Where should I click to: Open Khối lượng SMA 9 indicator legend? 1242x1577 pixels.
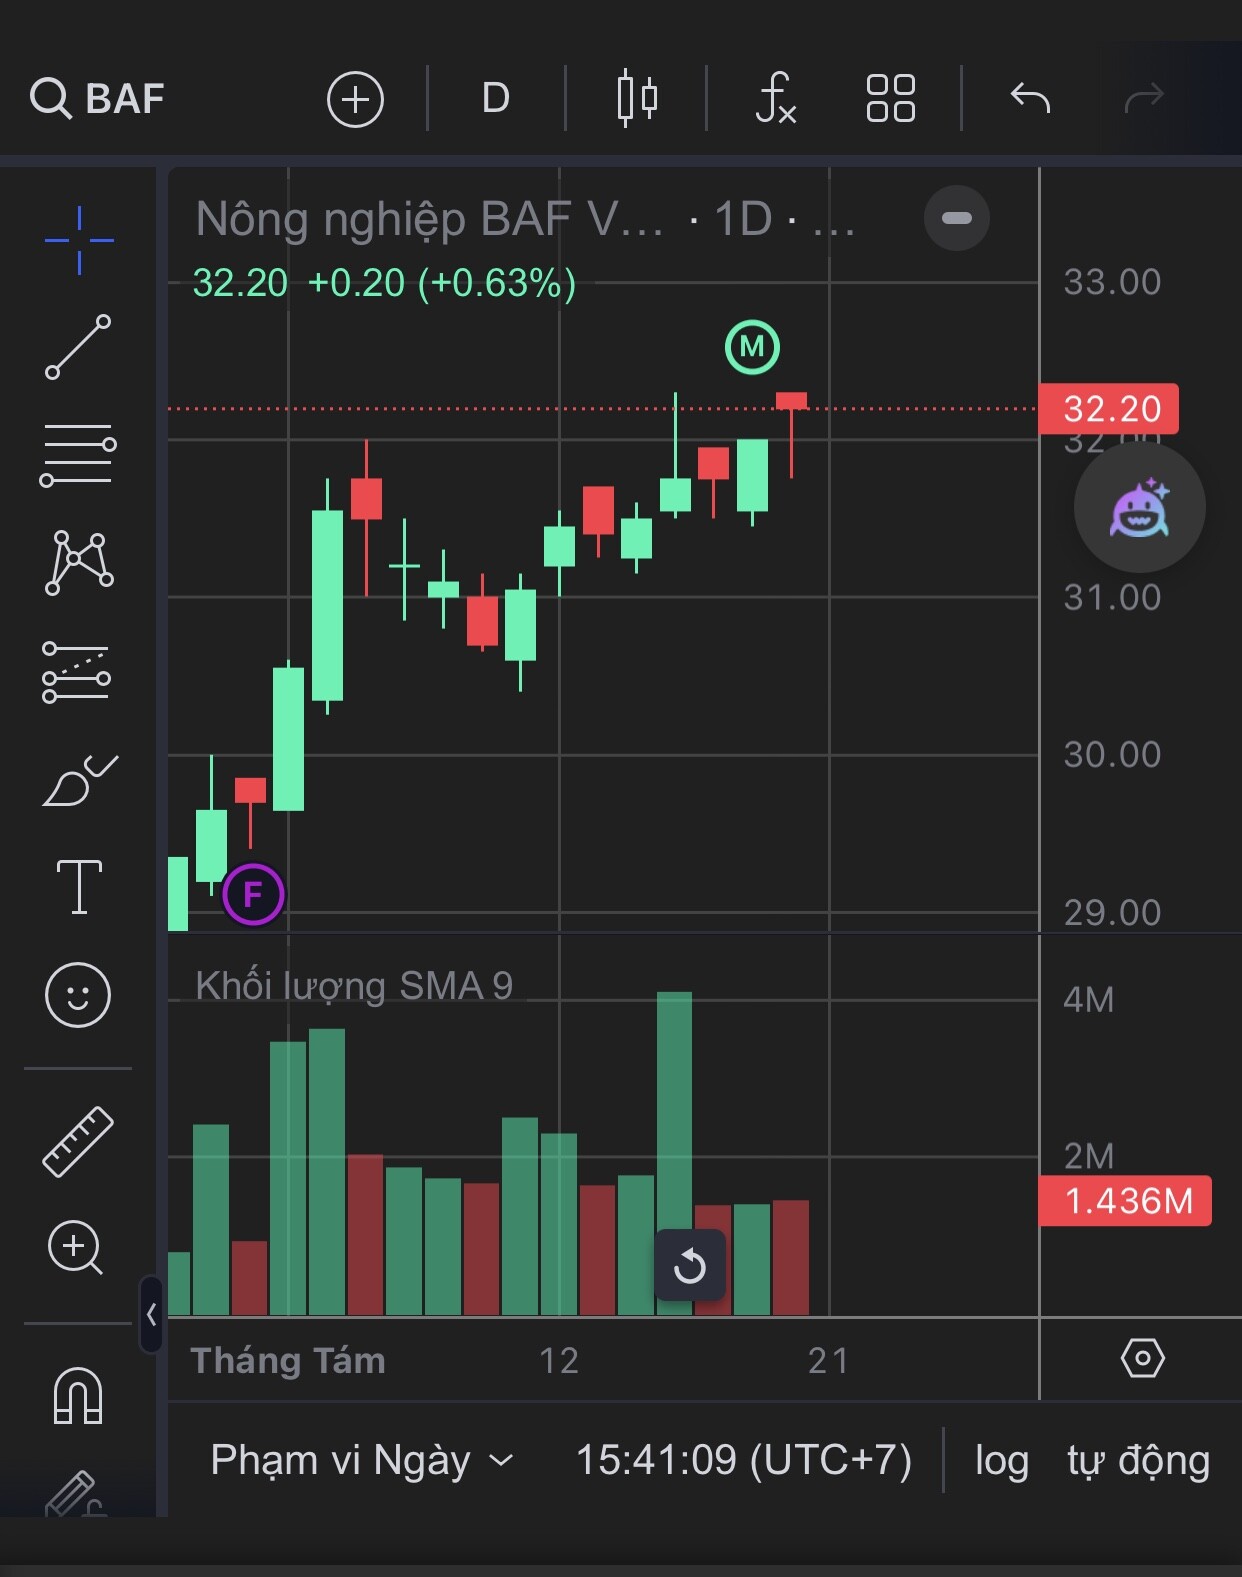point(354,986)
